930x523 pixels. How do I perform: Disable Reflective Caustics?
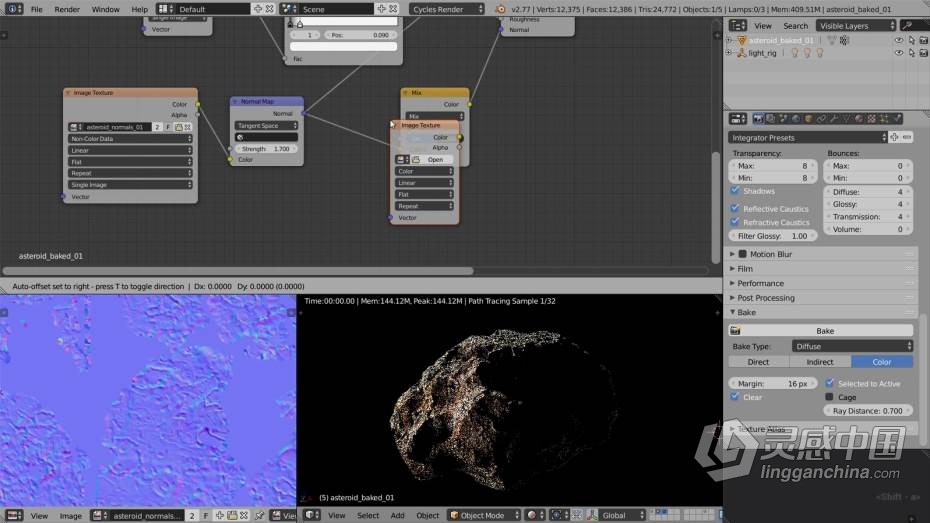click(735, 208)
